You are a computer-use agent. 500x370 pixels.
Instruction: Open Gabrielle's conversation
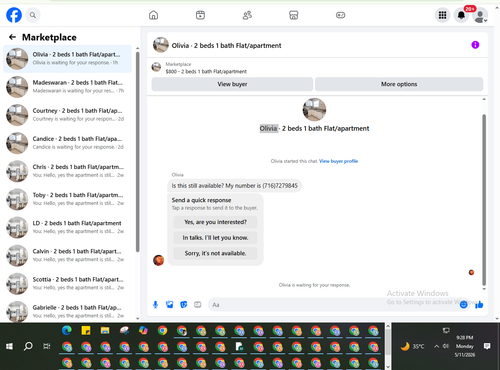coord(67,311)
